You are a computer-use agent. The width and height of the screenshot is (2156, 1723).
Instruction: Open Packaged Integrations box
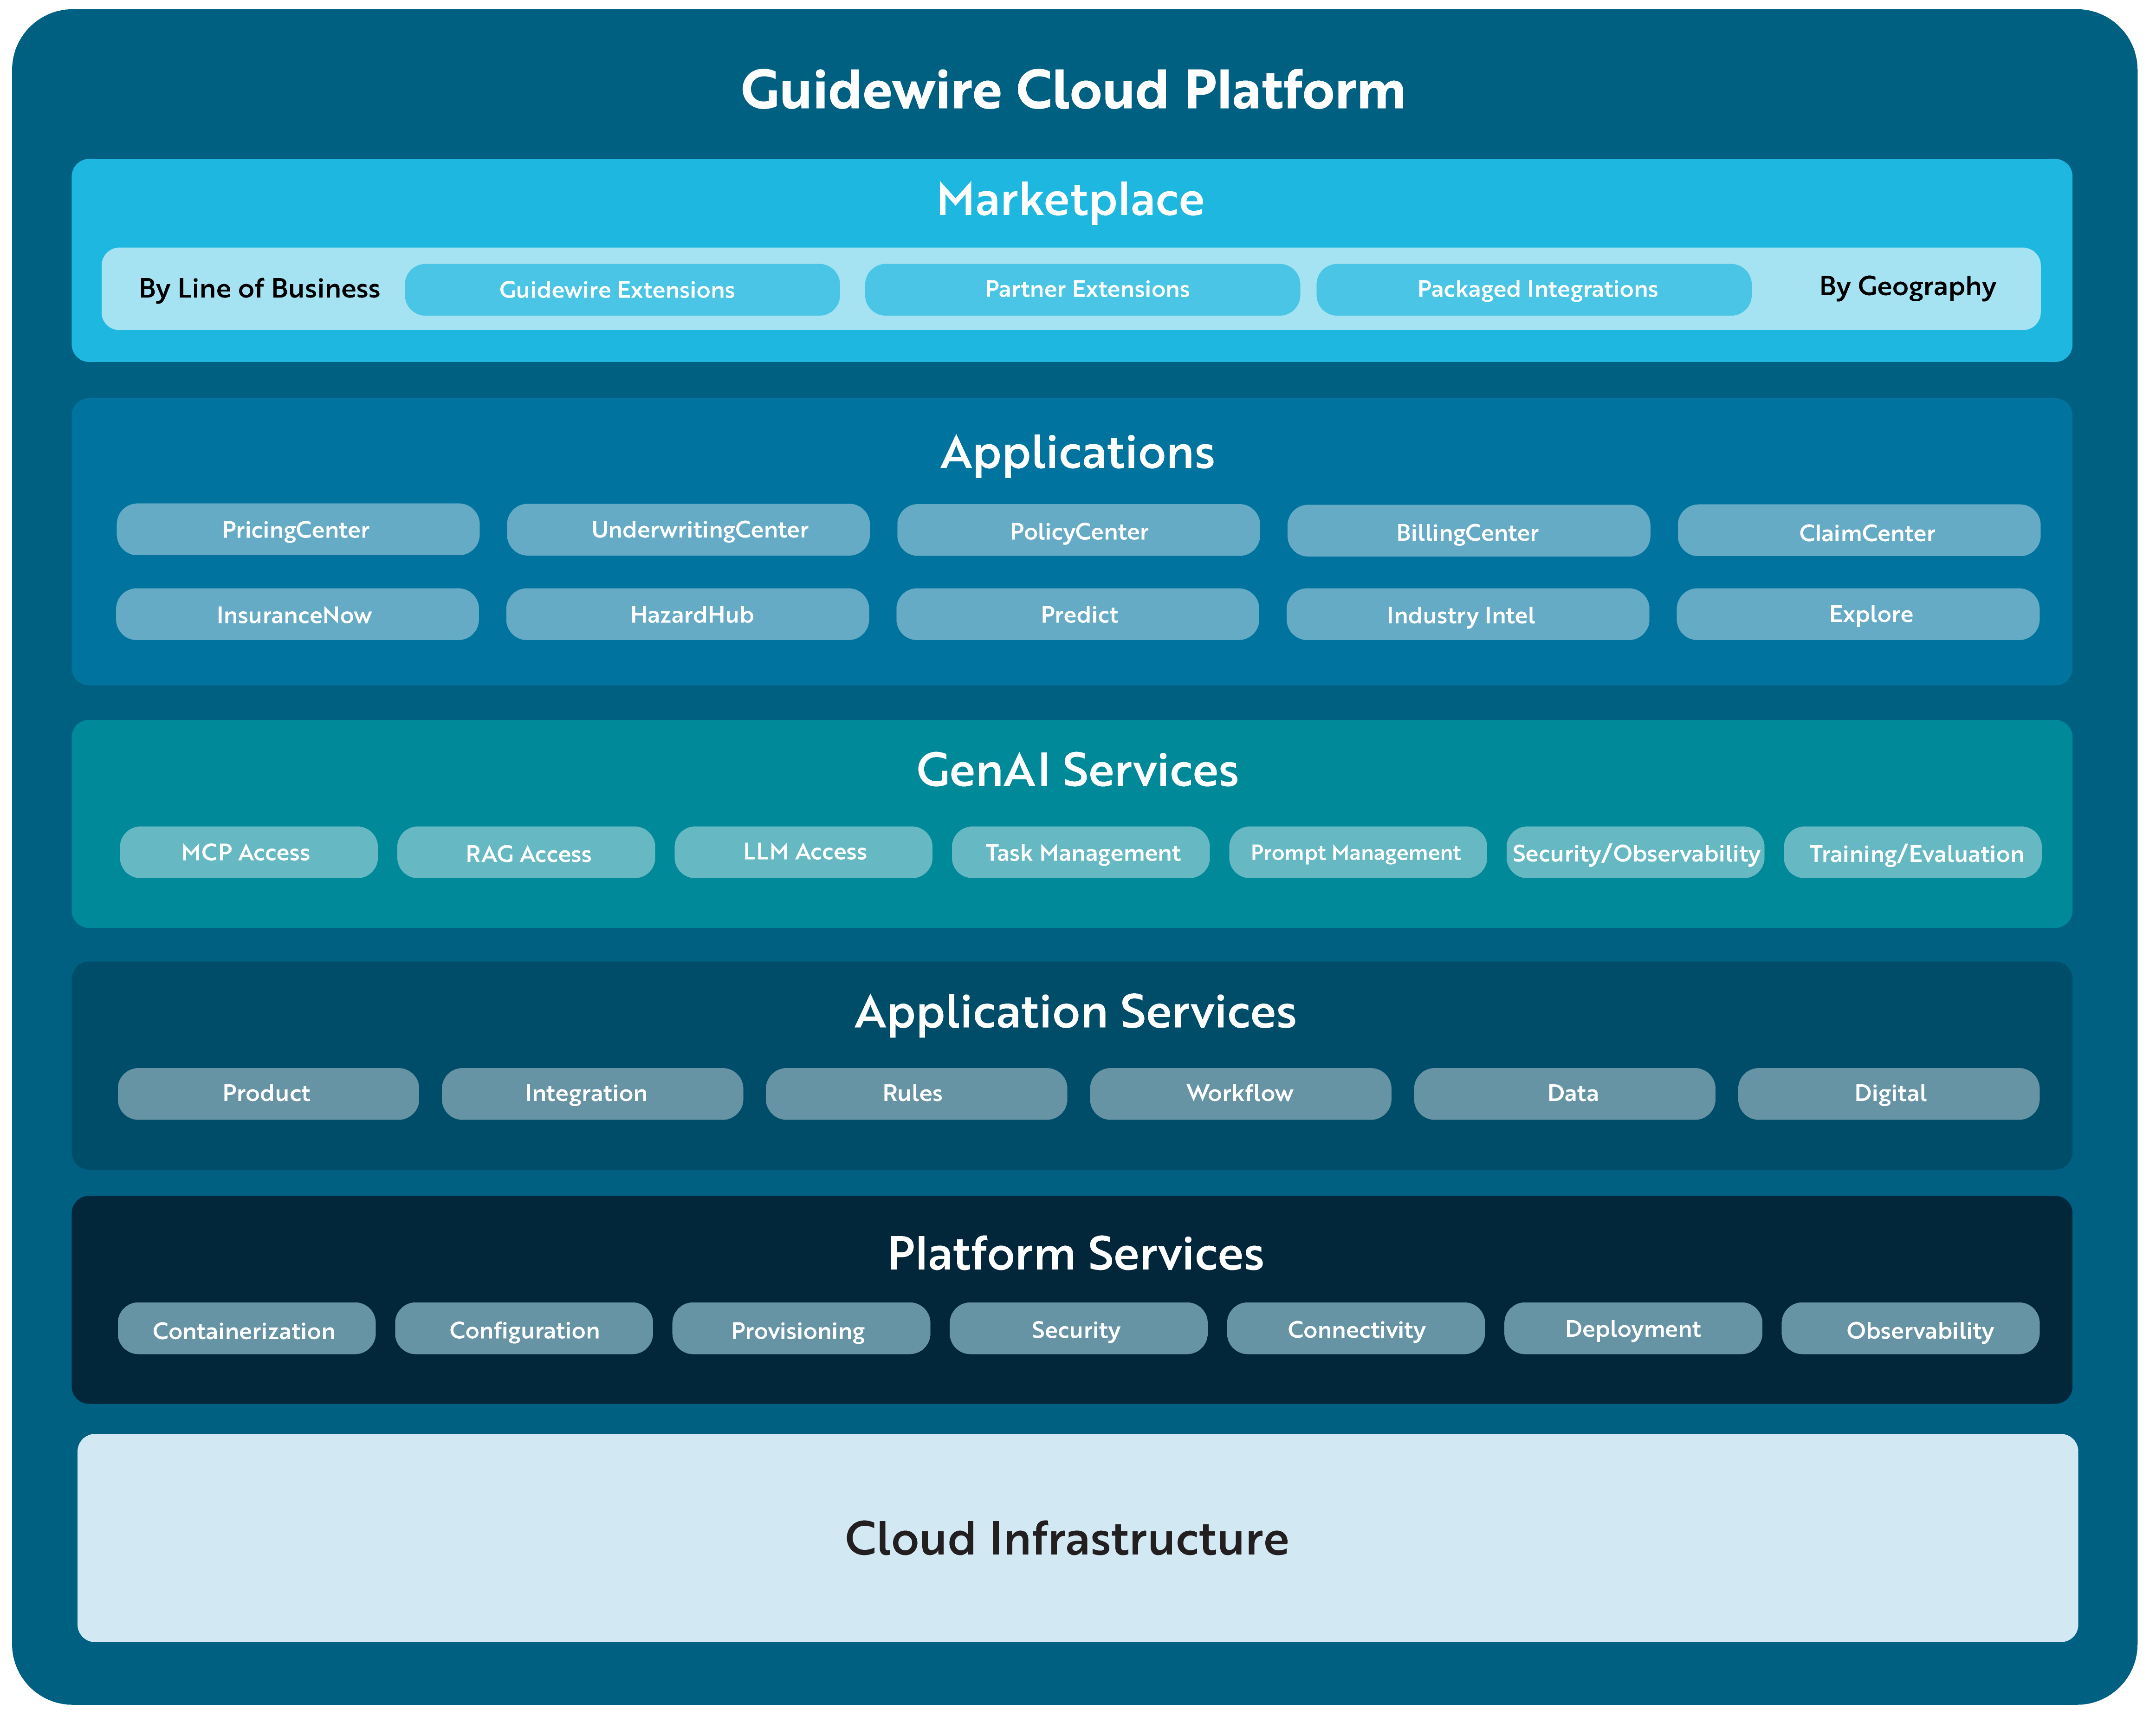tap(1534, 289)
